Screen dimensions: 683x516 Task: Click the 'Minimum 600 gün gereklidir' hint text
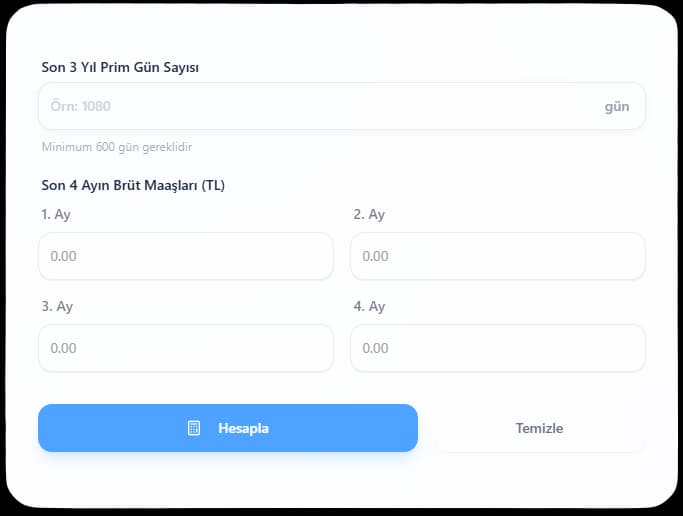tap(116, 147)
